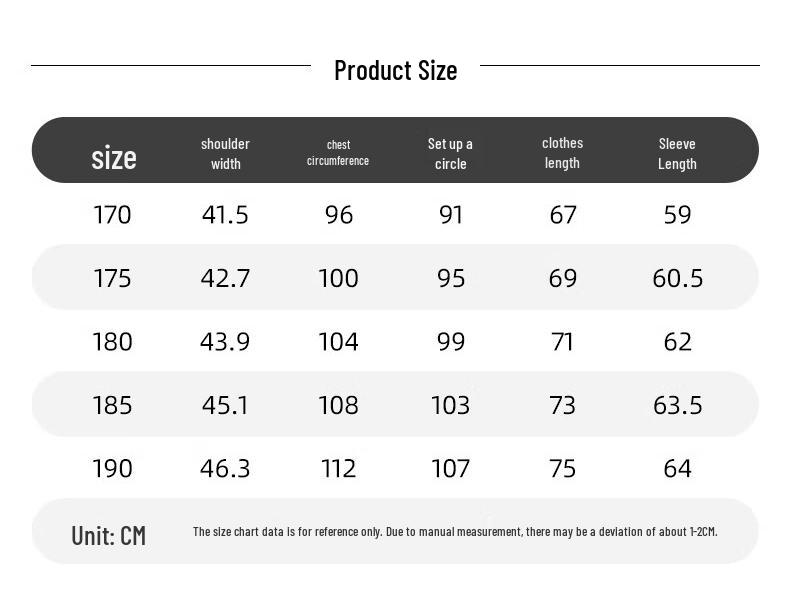Screen dimensions: 790x593
Task: Click the 'clothes length' column header
Action: coord(562,153)
